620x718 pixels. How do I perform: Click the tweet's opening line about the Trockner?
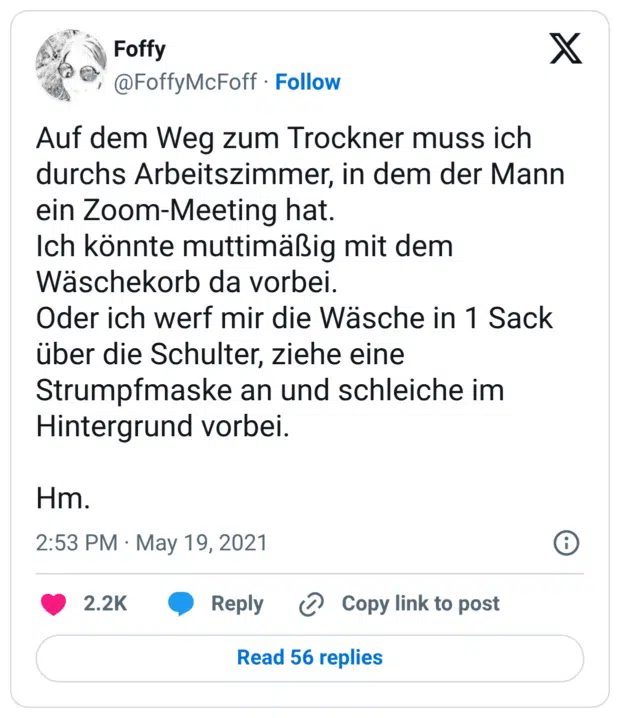pos(283,139)
